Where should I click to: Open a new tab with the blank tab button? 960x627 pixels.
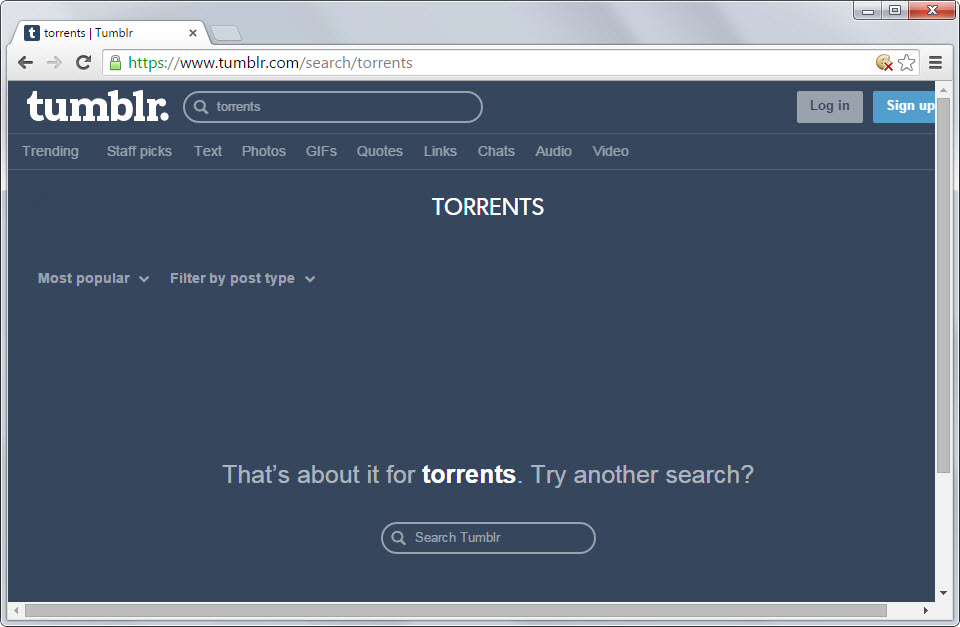(225, 33)
